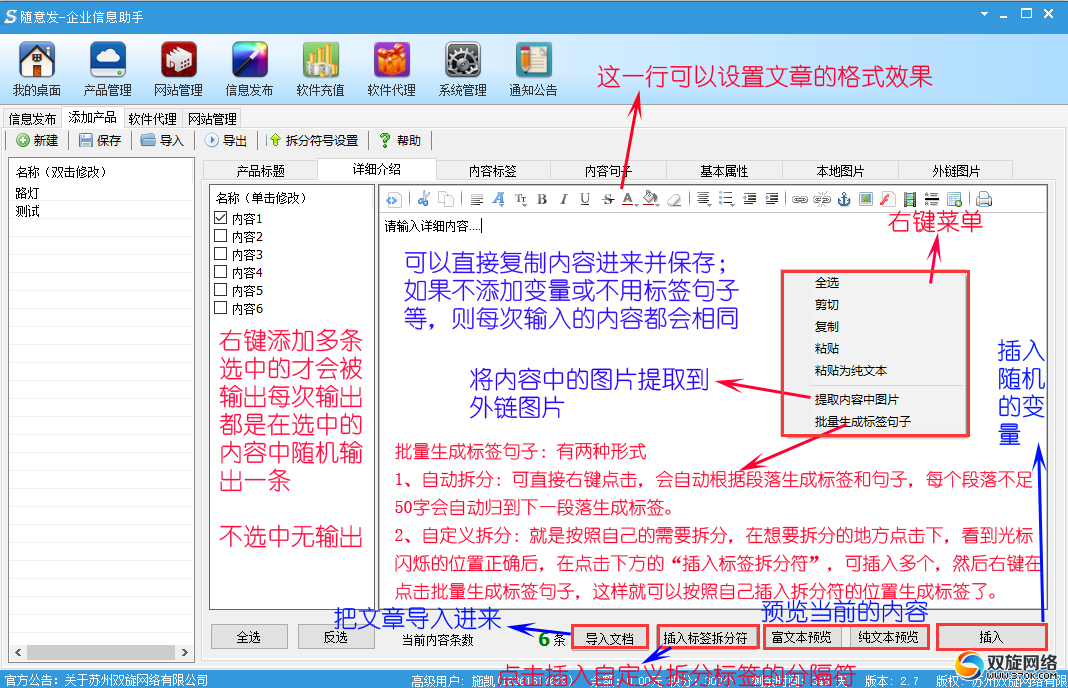Switch to 软件代理 tab
Screen dimensions: 1068x688
(152, 119)
